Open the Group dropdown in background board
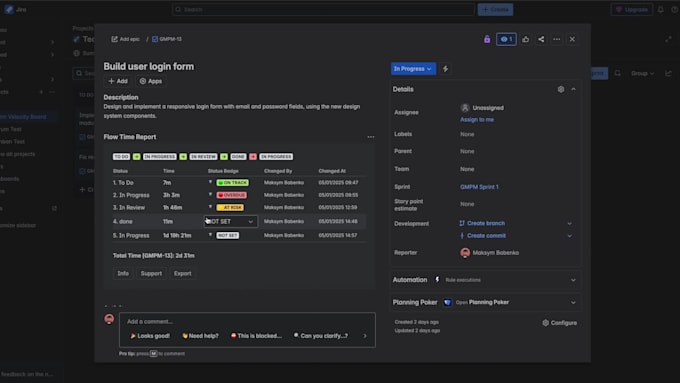 coord(642,74)
